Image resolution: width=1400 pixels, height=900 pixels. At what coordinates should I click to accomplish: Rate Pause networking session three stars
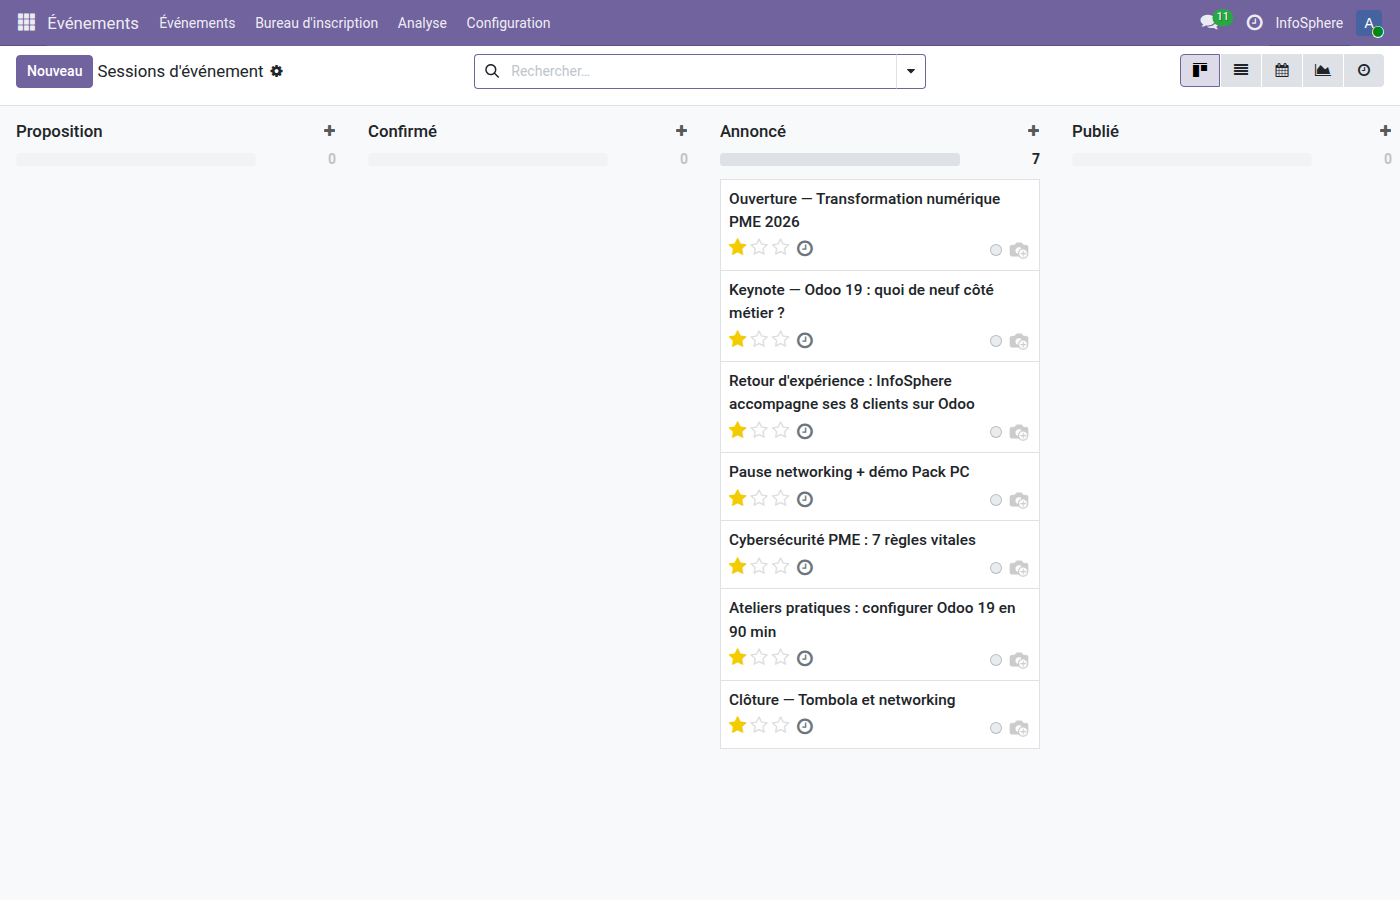click(x=780, y=498)
